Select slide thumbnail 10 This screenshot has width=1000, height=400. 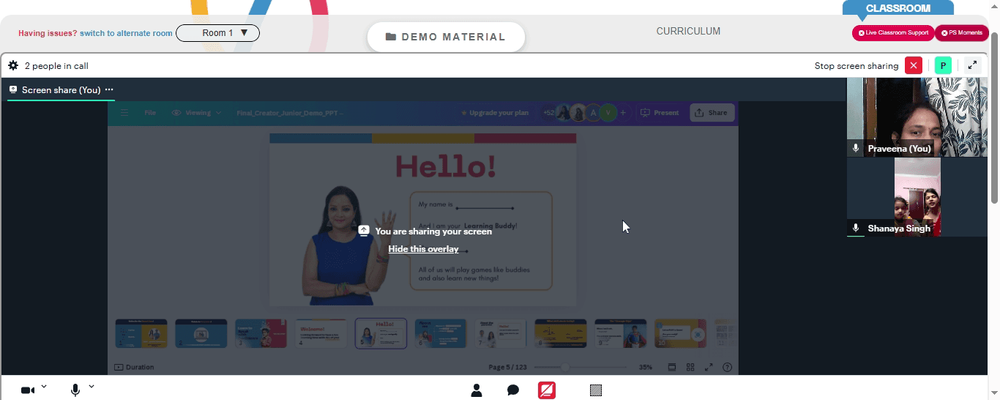(x=680, y=333)
